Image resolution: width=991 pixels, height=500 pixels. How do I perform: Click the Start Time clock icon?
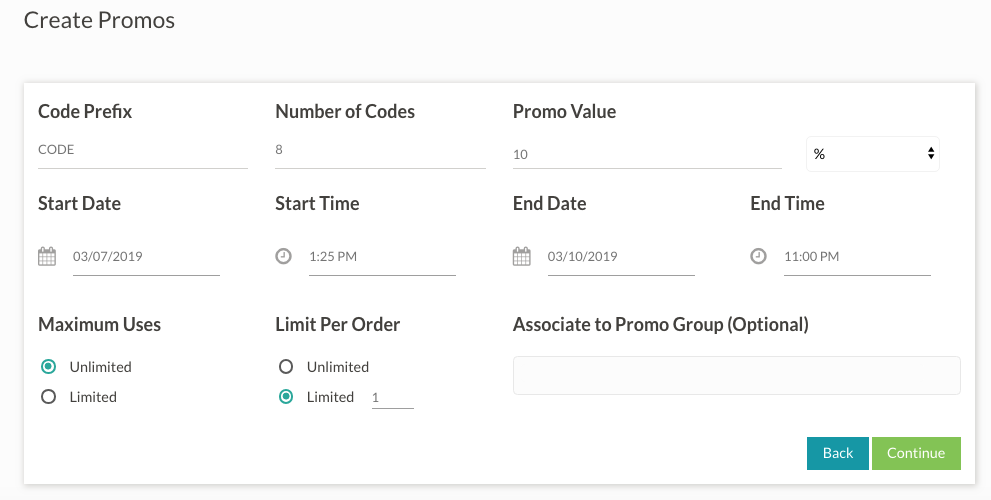[x=284, y=257]
